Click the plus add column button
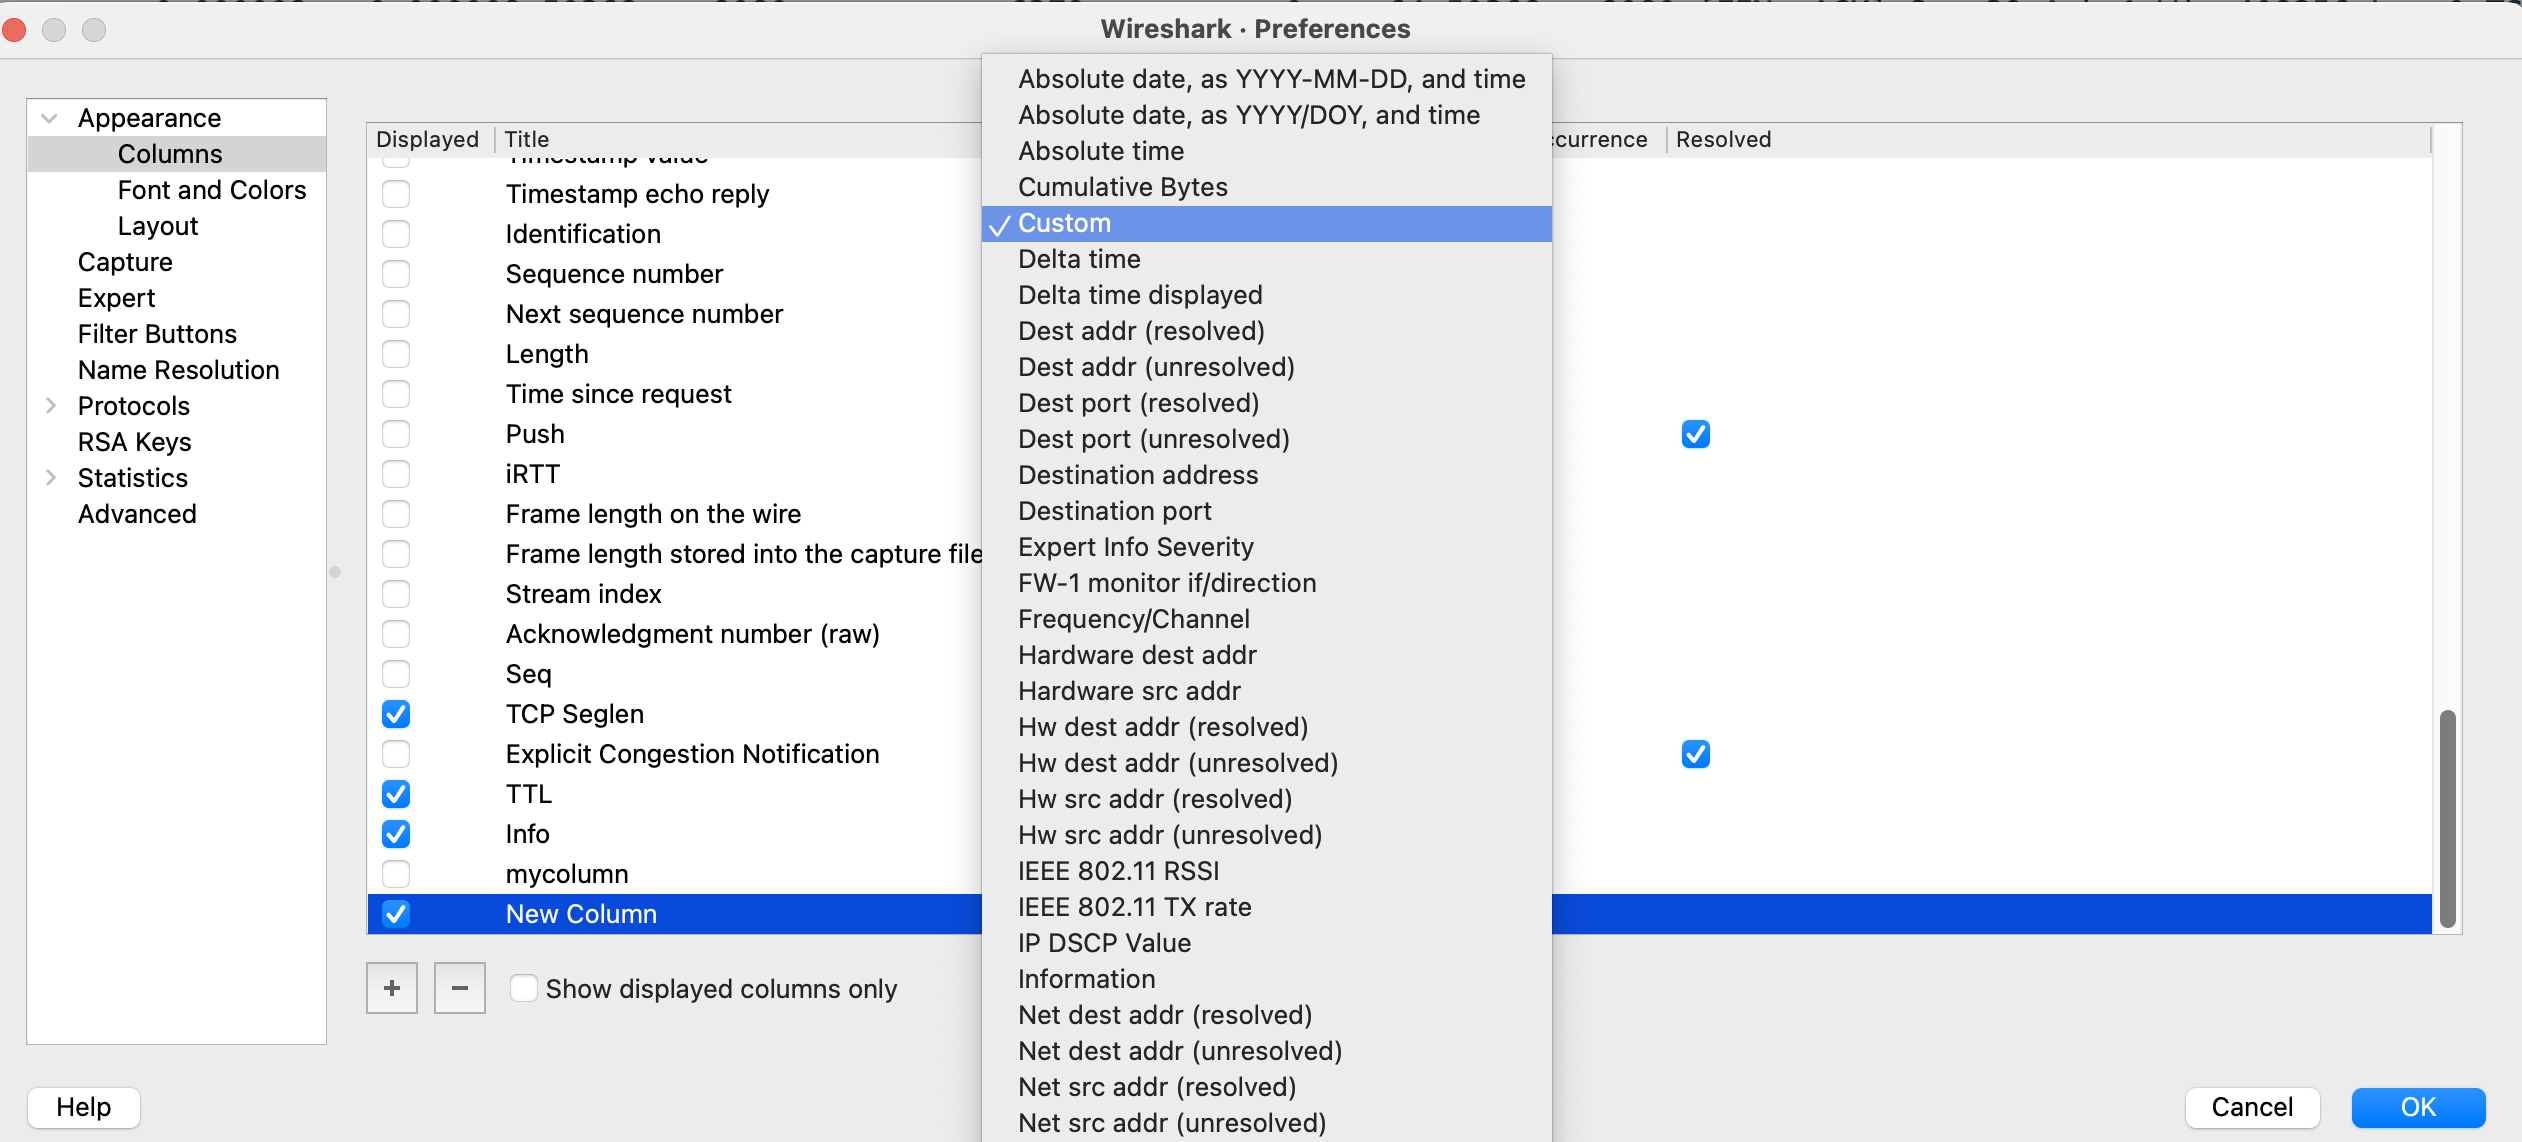 (x=391, y=988)
